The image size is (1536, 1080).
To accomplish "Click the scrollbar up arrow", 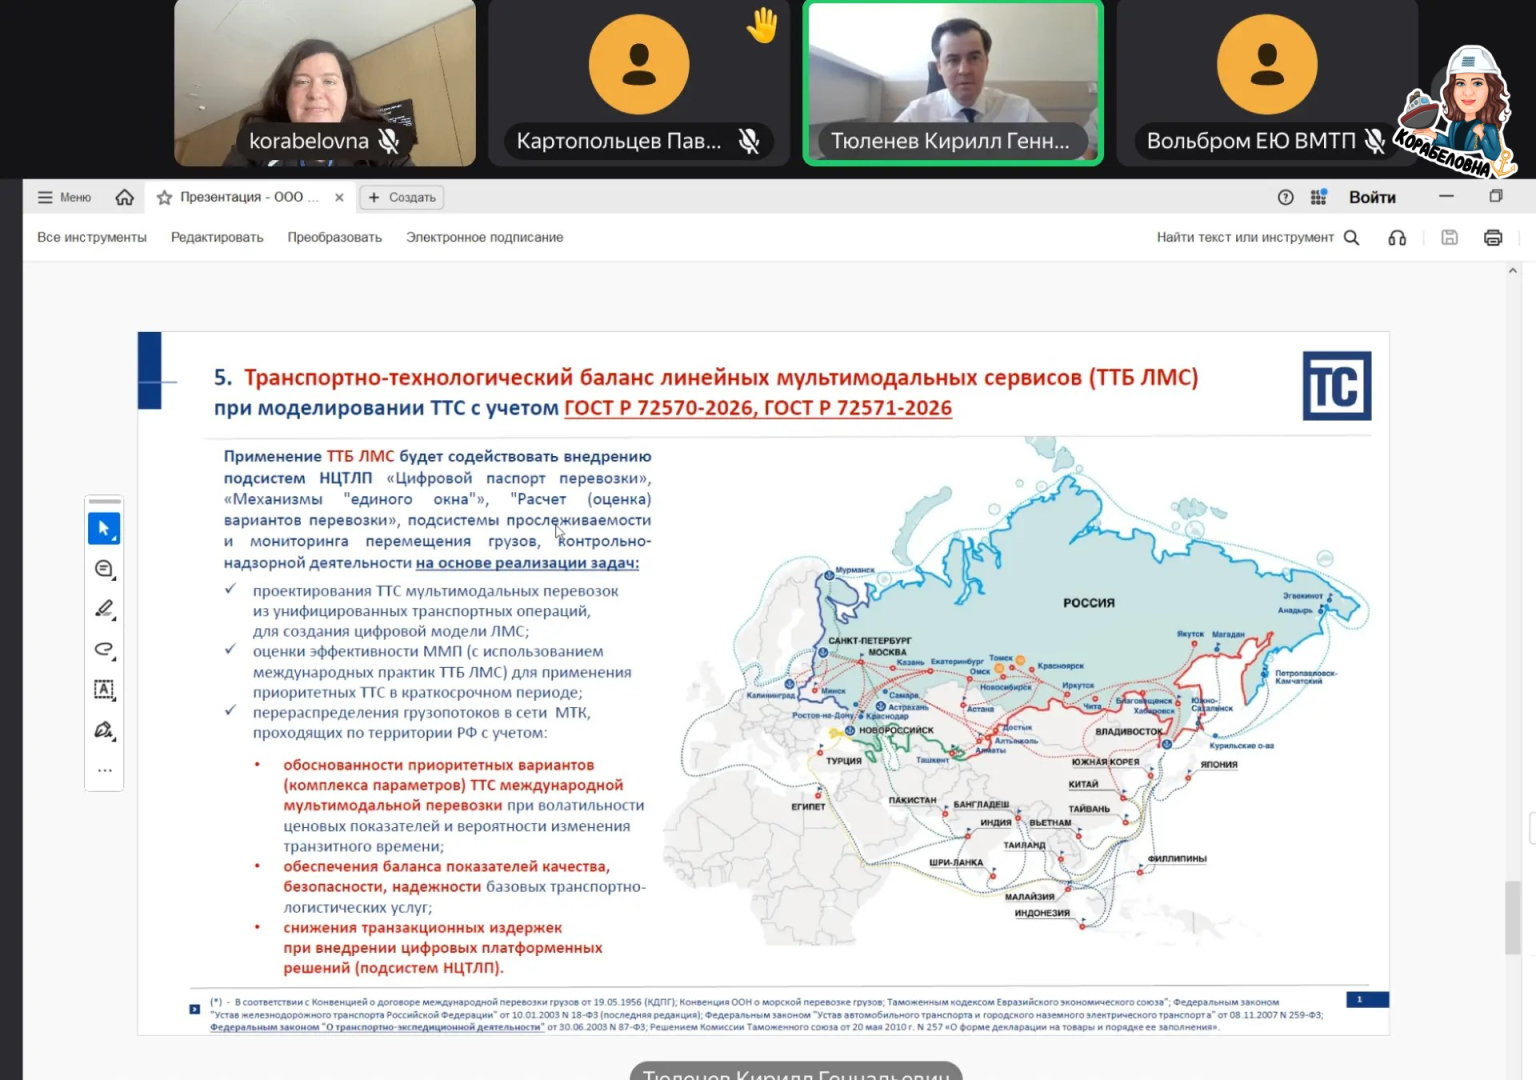I will coord(1512,270).
